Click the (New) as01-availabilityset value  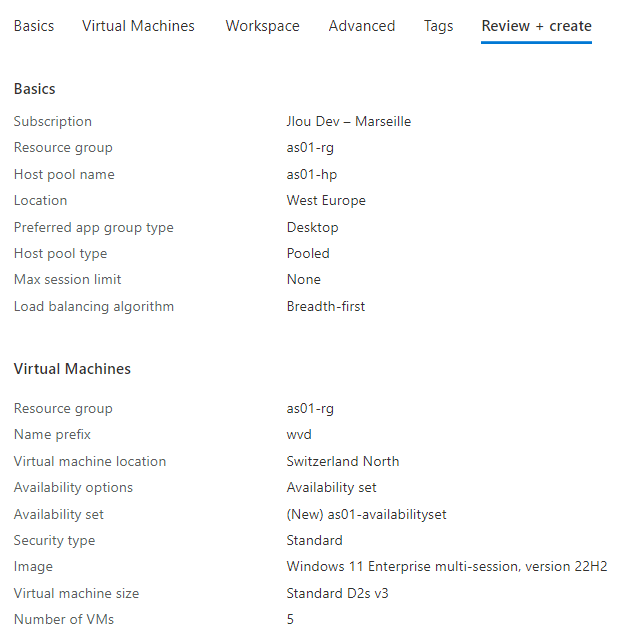366,514
